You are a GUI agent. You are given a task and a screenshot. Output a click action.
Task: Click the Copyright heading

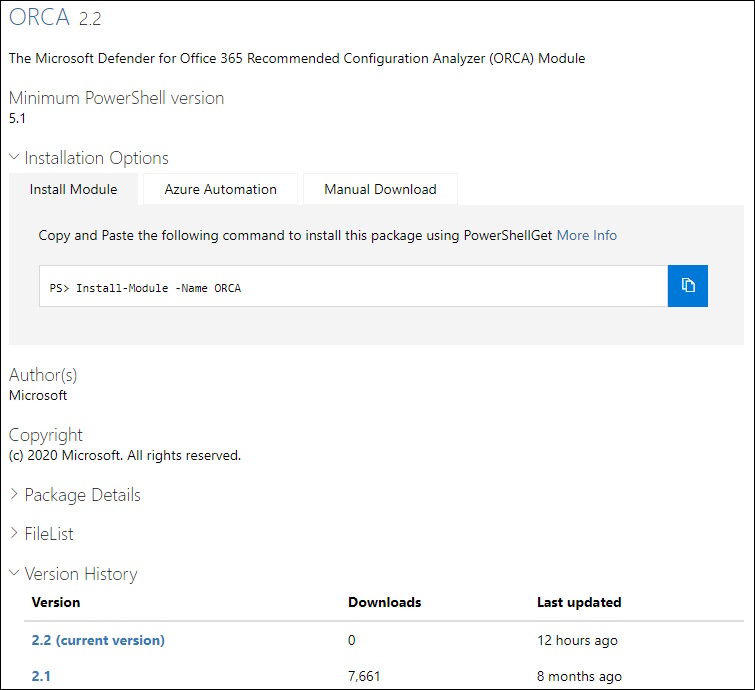pyautogui.click(x=46, y=435)
